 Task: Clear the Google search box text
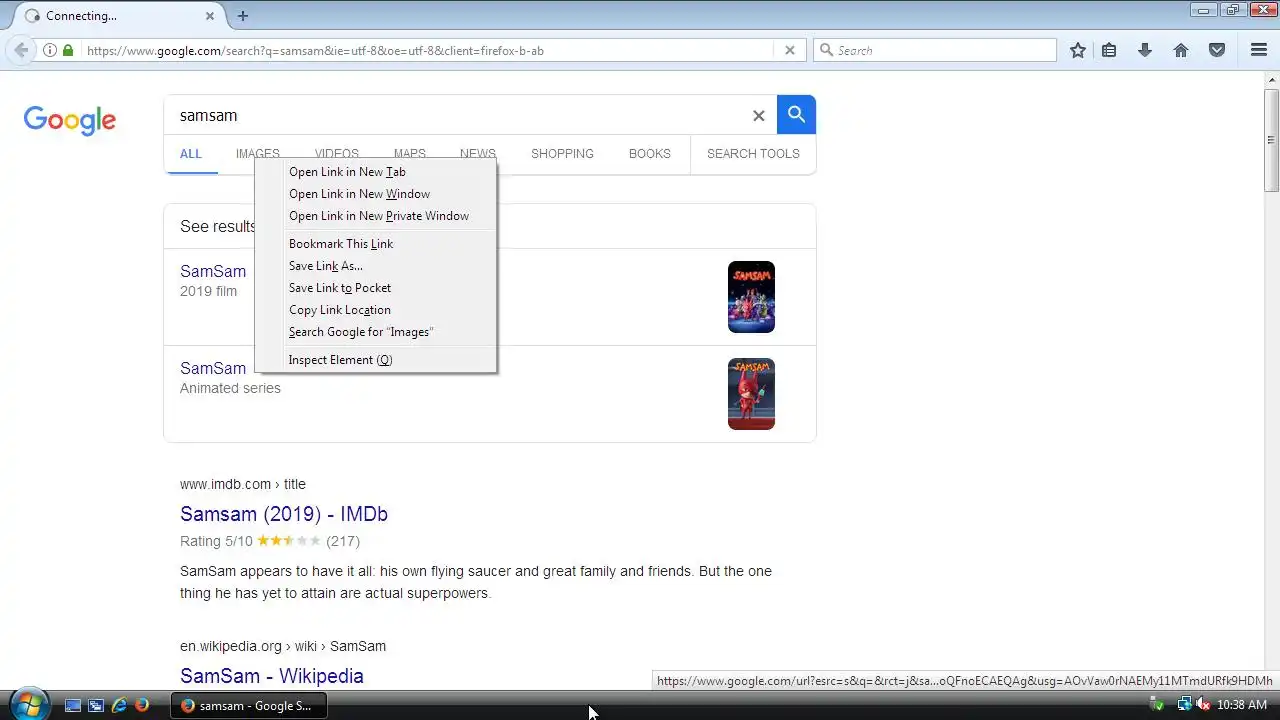[x=759, y=116]
